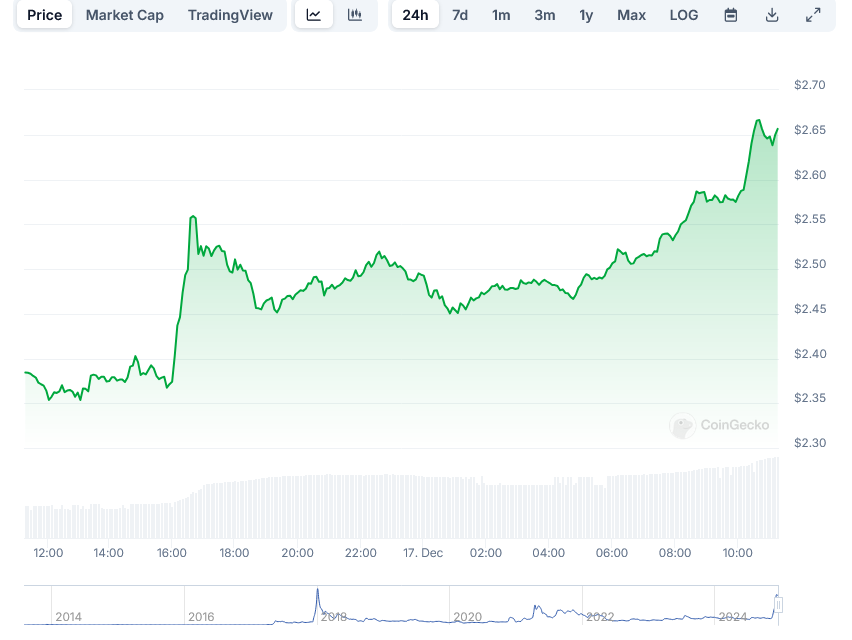Viewport: 852px width, 640px height.
Task: Toggle LOG scale on the chart
Action: point(684,15)
